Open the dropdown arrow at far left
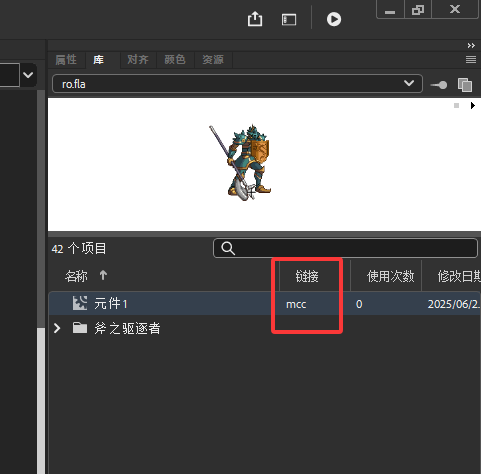The width and height of the screenshot is (481, 474). tap(28, 75)
